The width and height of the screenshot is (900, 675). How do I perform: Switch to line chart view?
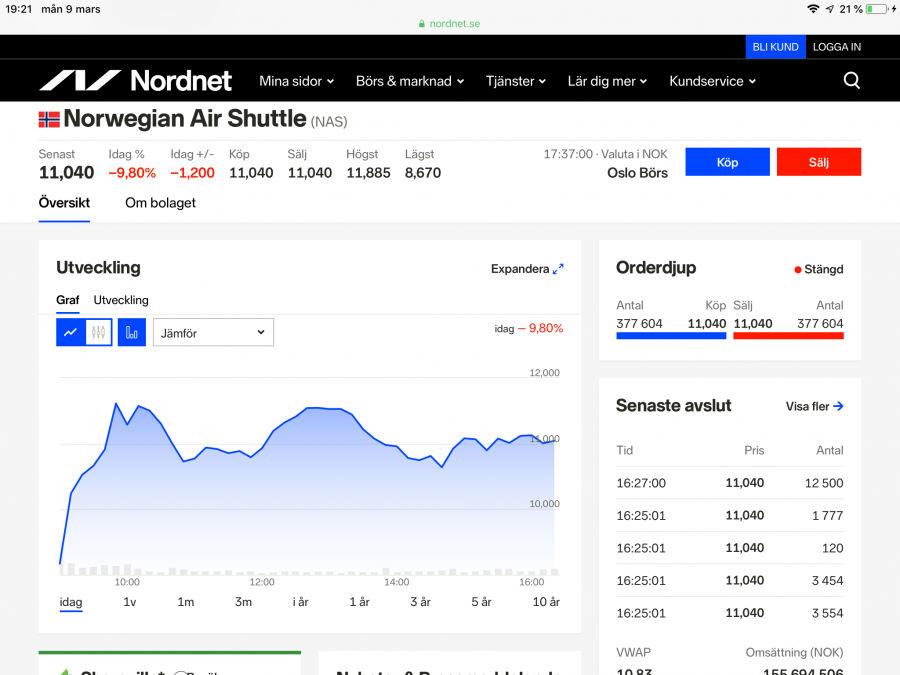[70, 332]
